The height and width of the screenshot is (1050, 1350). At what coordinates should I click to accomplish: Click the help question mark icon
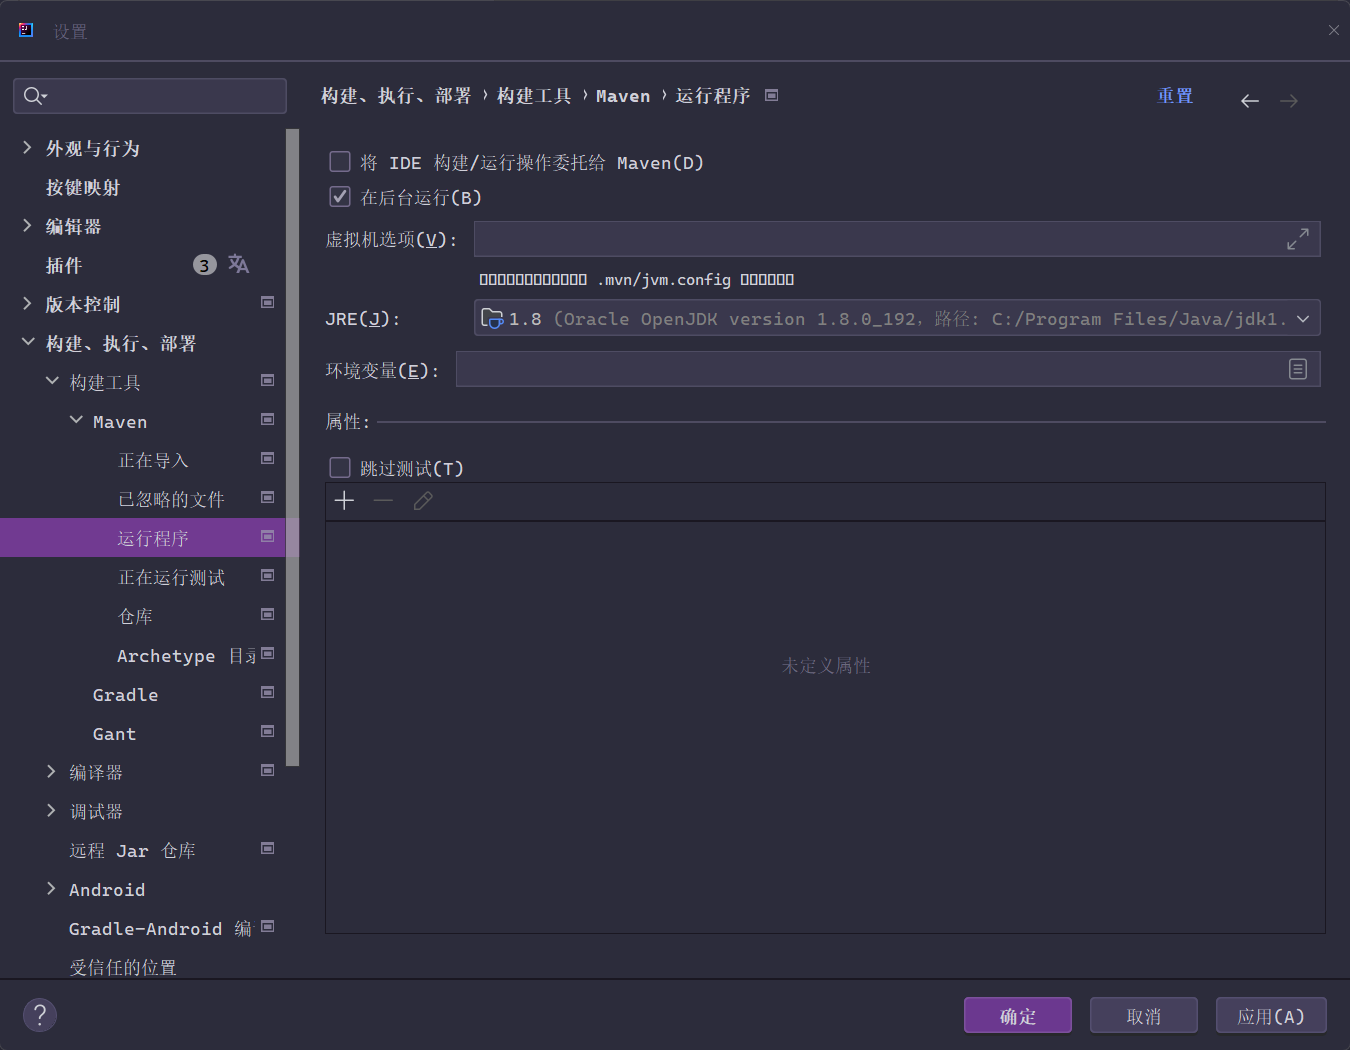pyautogui.click(x=40, y=1015)
